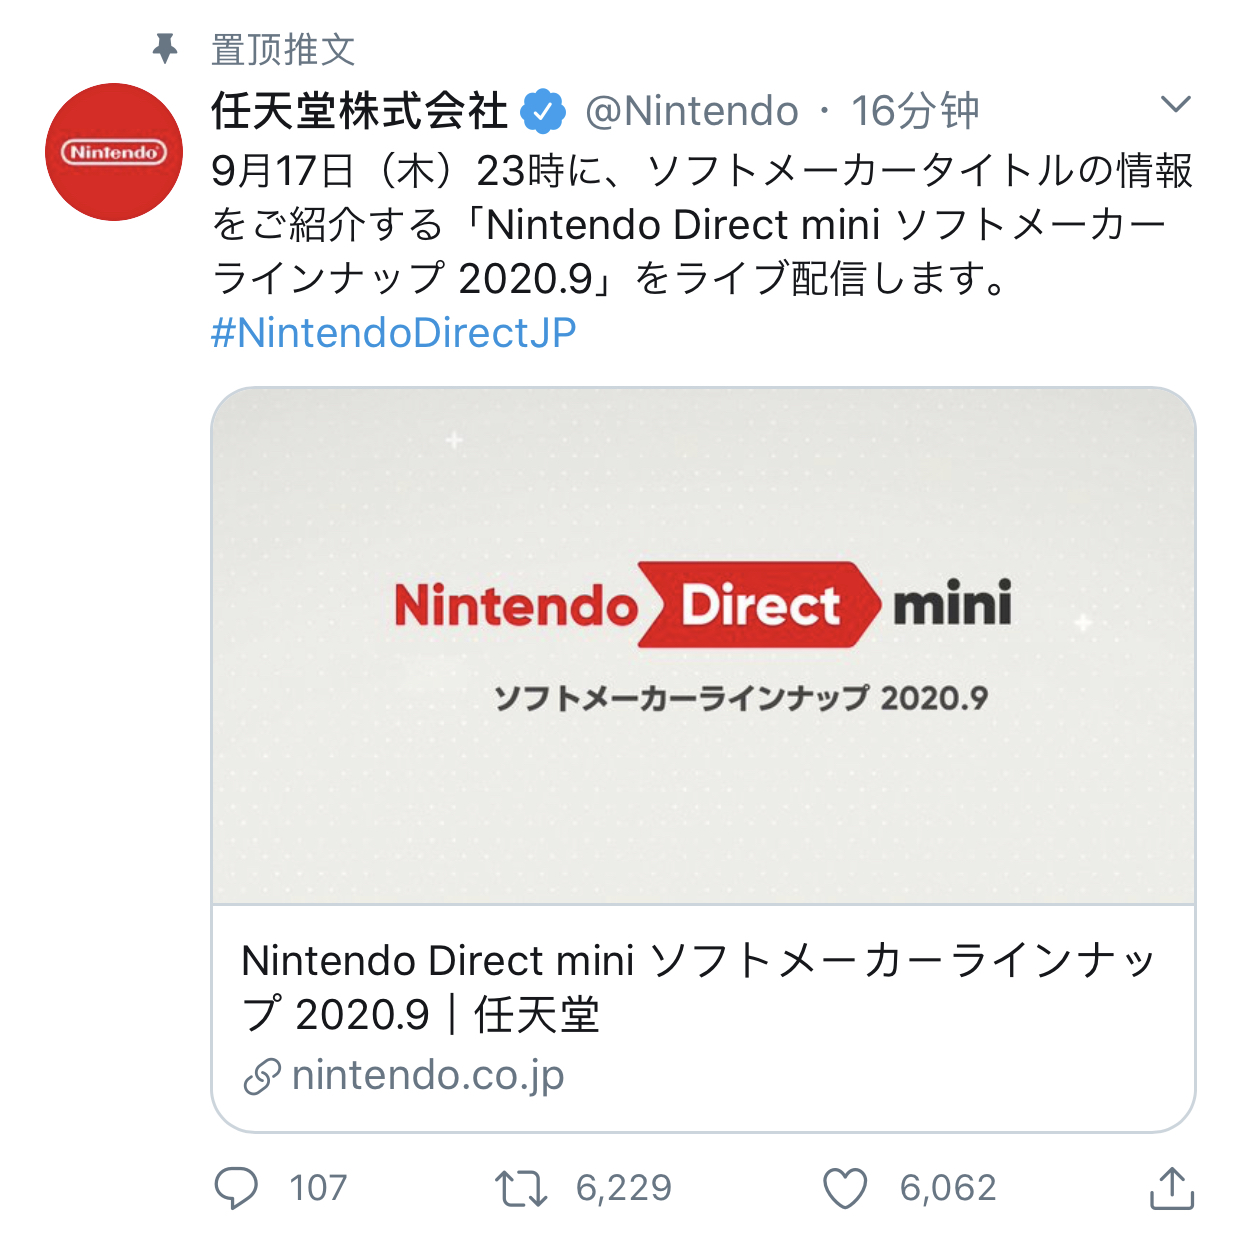The height and width of the screenshot is (1241, 1242).
Task: Click the blue verified badge
Action: (543, 111)
